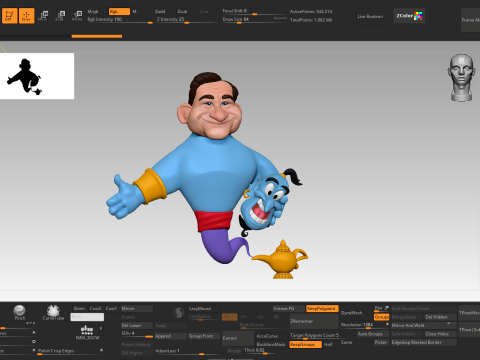Click the DynaMesh button

tap(356, 313)
